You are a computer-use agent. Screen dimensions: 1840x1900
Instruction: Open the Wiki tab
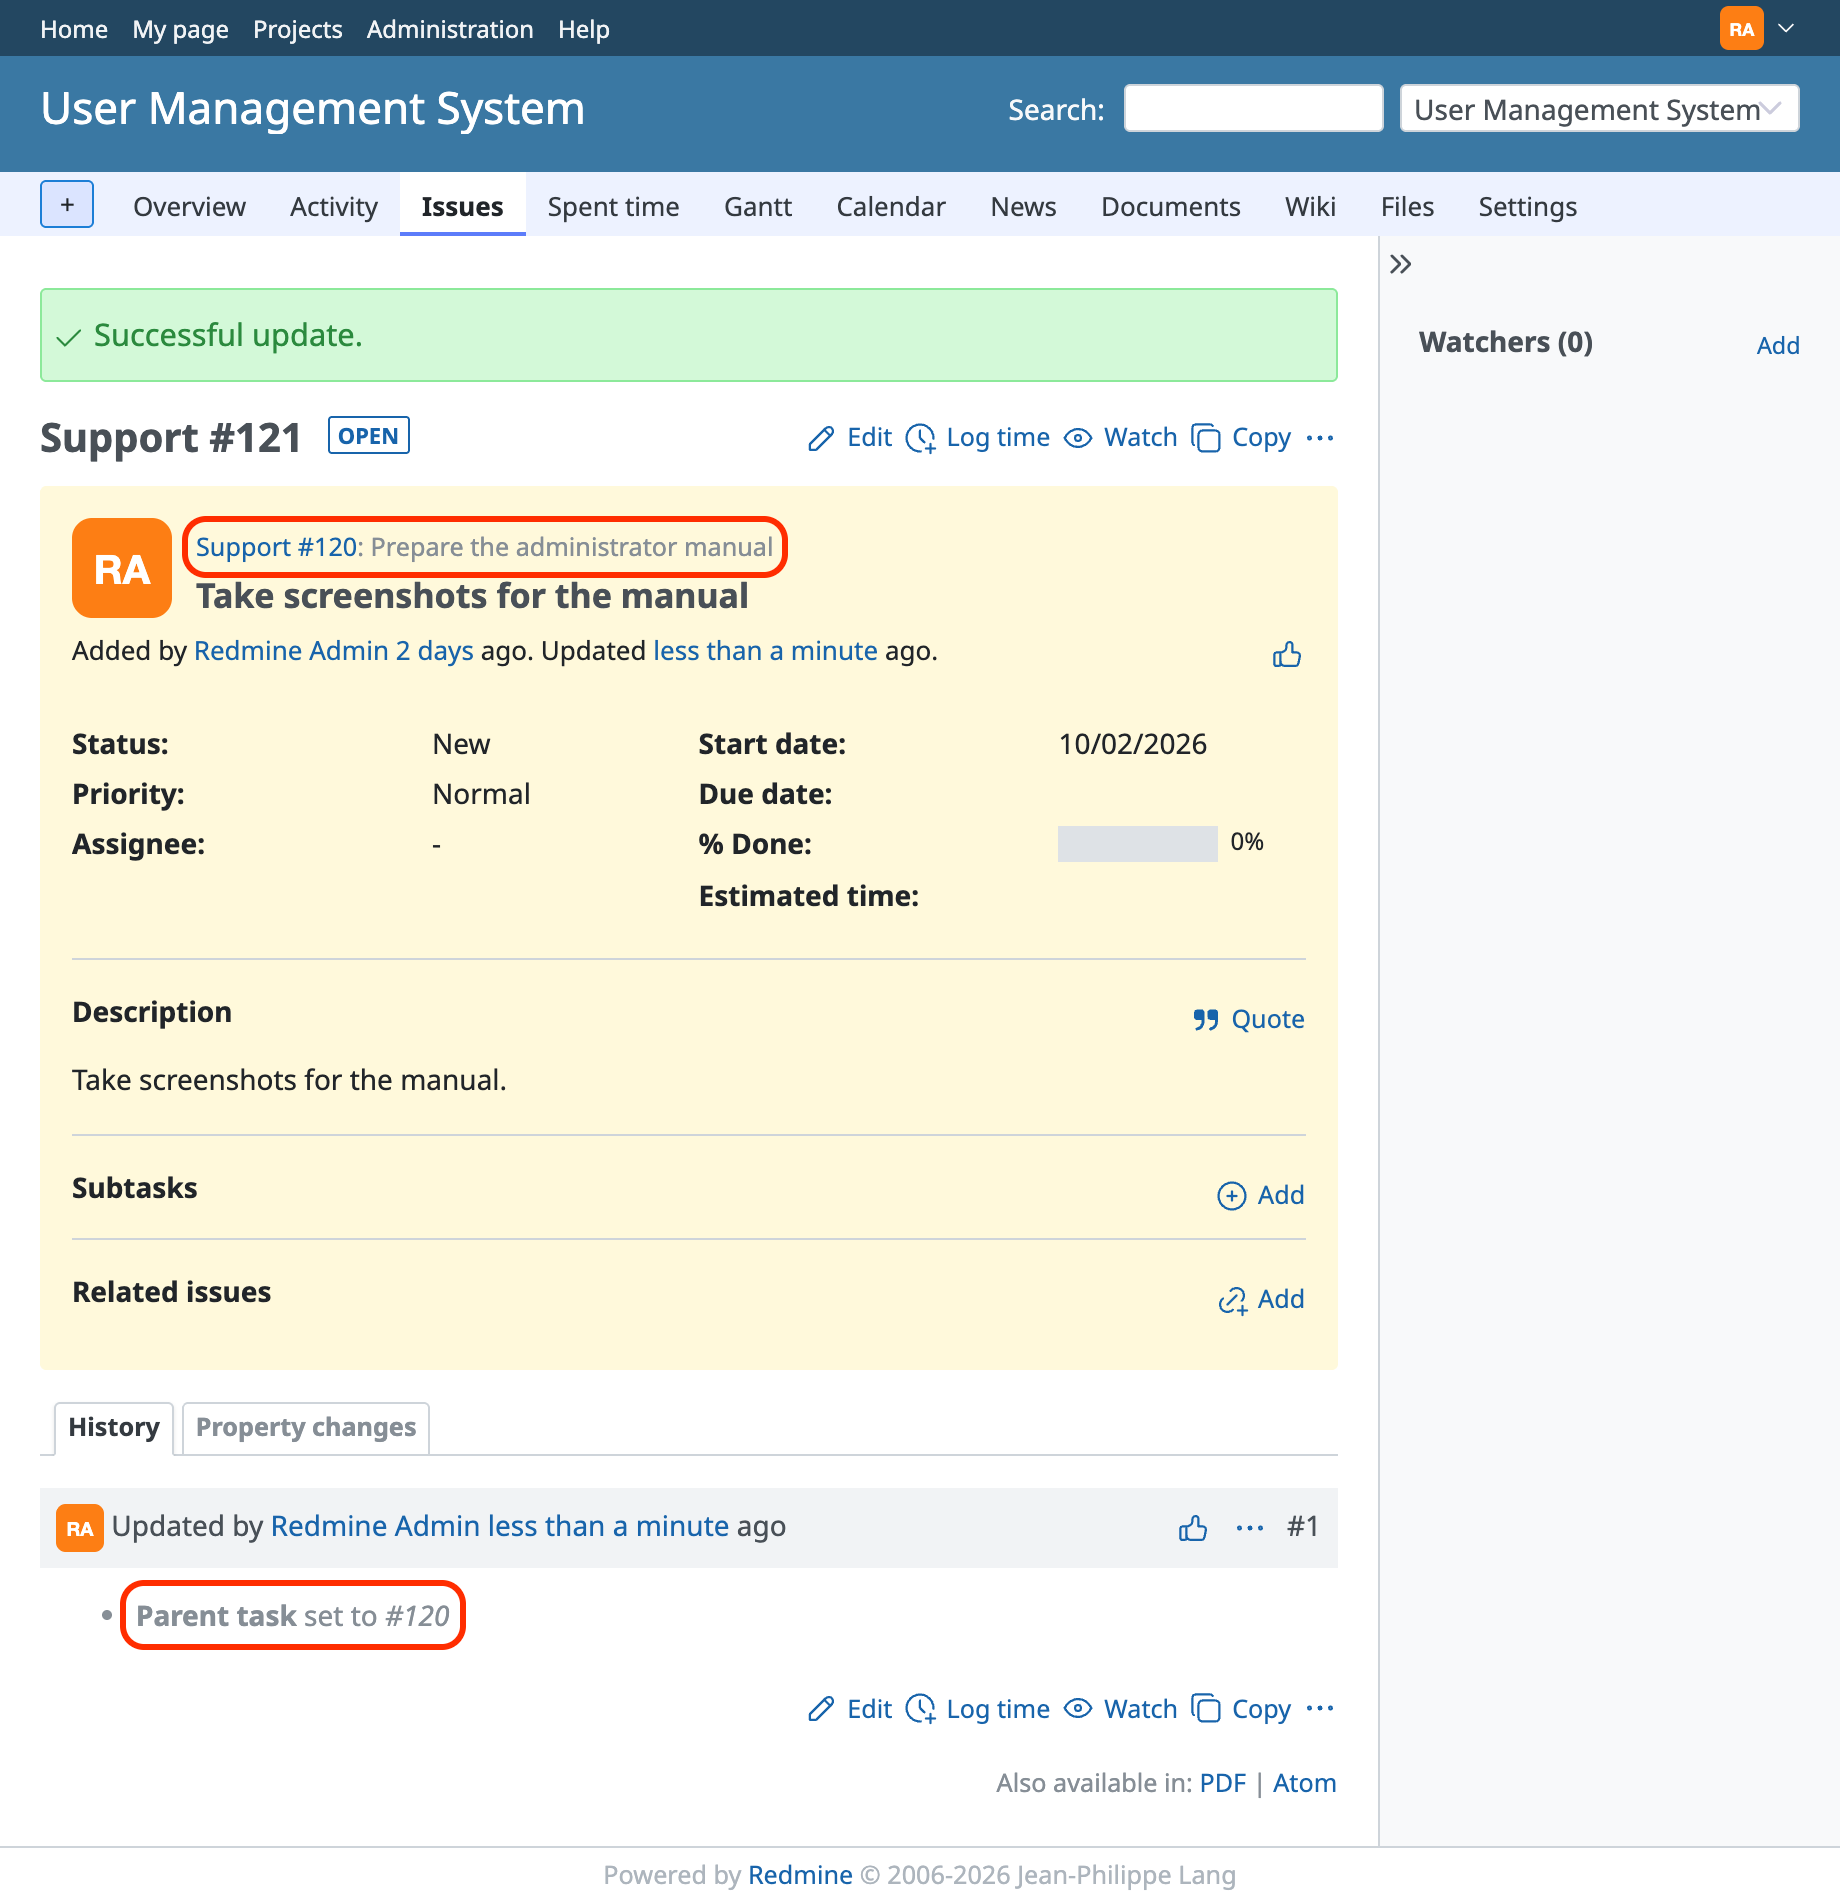point(1310,206)
